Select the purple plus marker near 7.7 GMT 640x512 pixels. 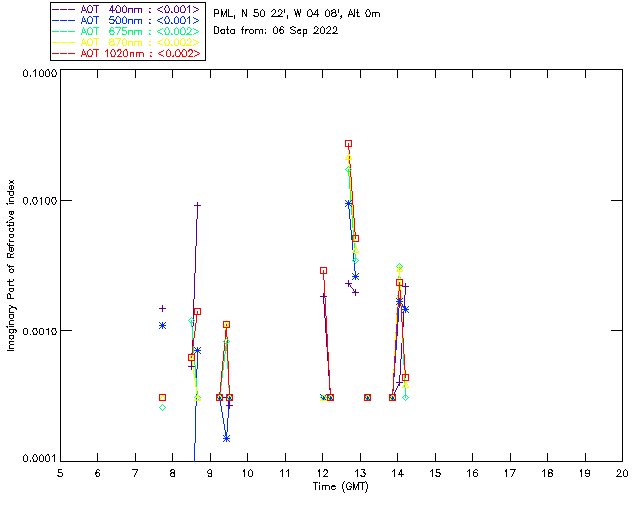(x=162, y=308)
